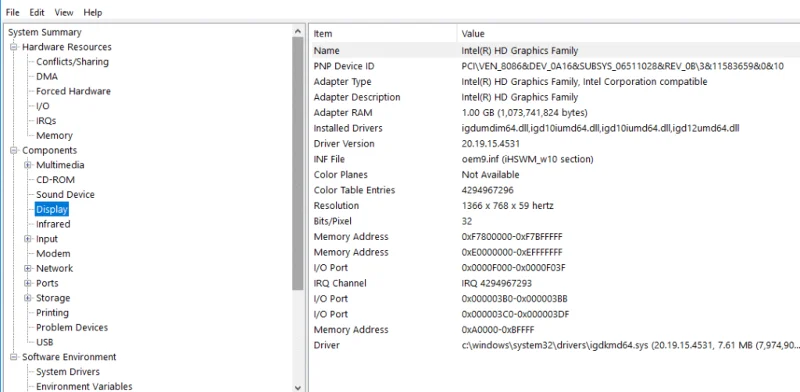This screenshot has height=392, width=800.
Task: Open Printing in the tree
Action: pos(52,313)
